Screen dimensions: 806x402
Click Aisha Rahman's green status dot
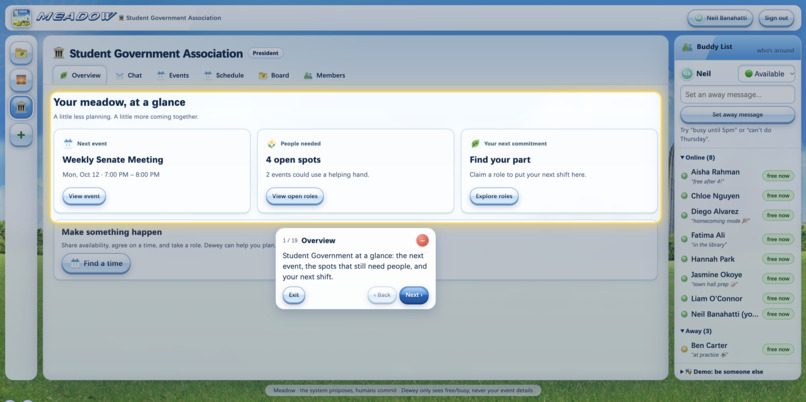click(684, 176)
